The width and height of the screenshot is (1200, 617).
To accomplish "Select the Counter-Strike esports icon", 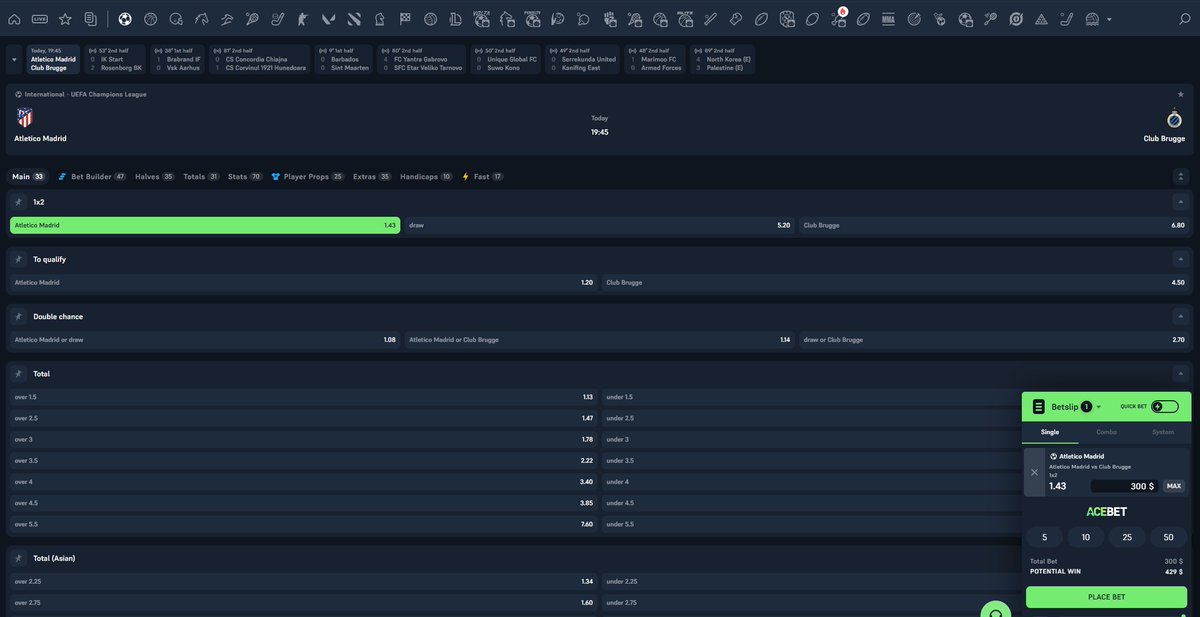I will [x=303, y=19].
